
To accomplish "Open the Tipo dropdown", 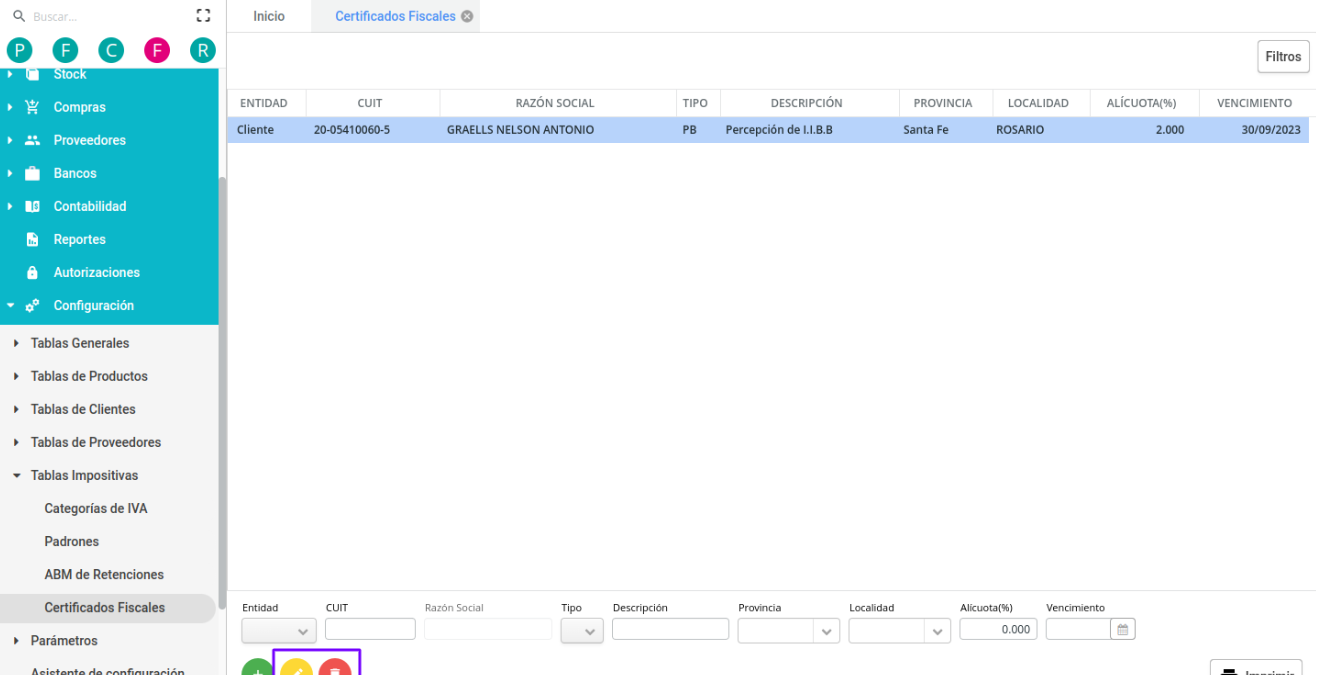I will coord(581,630).
